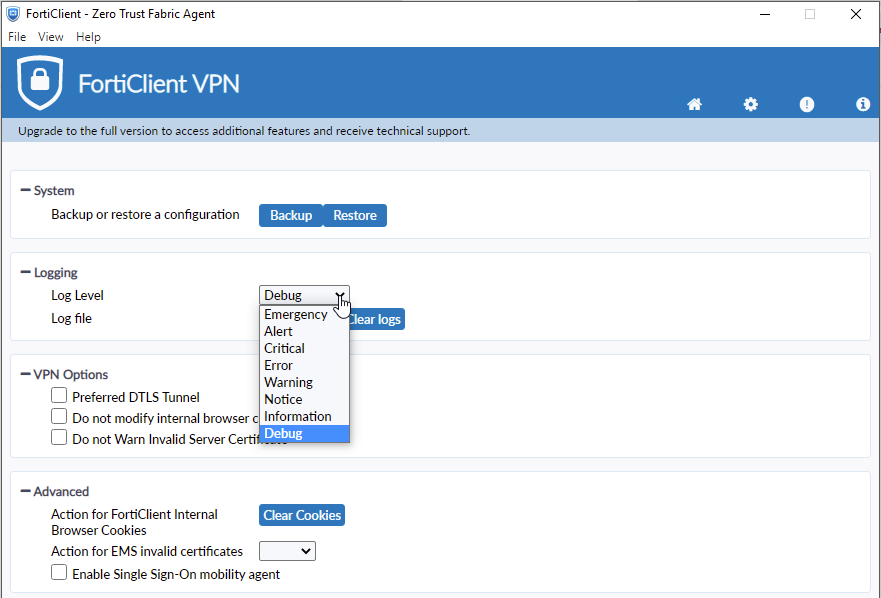Select Information log level option
This screenshot has height=598, width=881.
pyautogui.click(x=304, y=416)
